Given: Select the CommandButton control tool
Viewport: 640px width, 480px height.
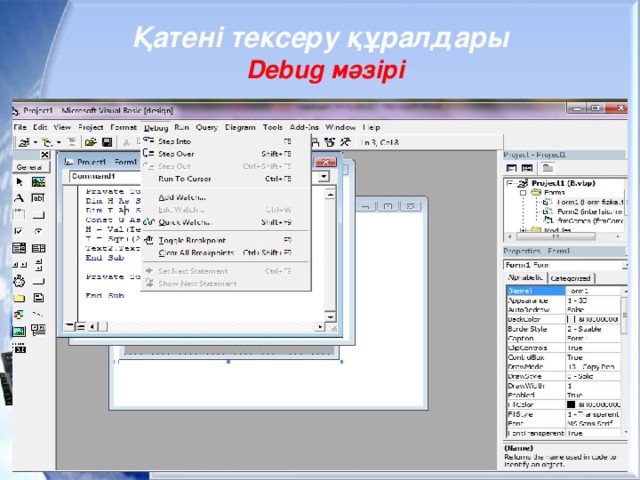Looking at the screenshot, I should (x=38, y=215).
